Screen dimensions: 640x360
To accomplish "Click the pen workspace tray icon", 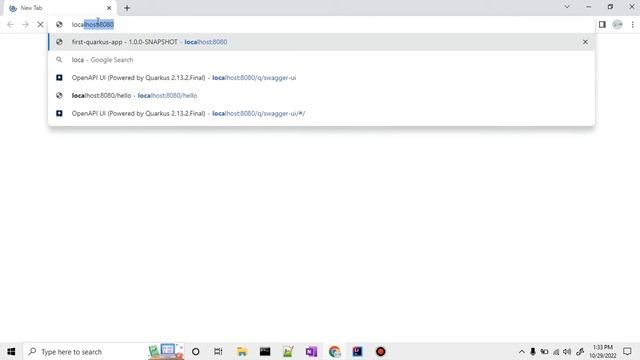I will 580,351.
